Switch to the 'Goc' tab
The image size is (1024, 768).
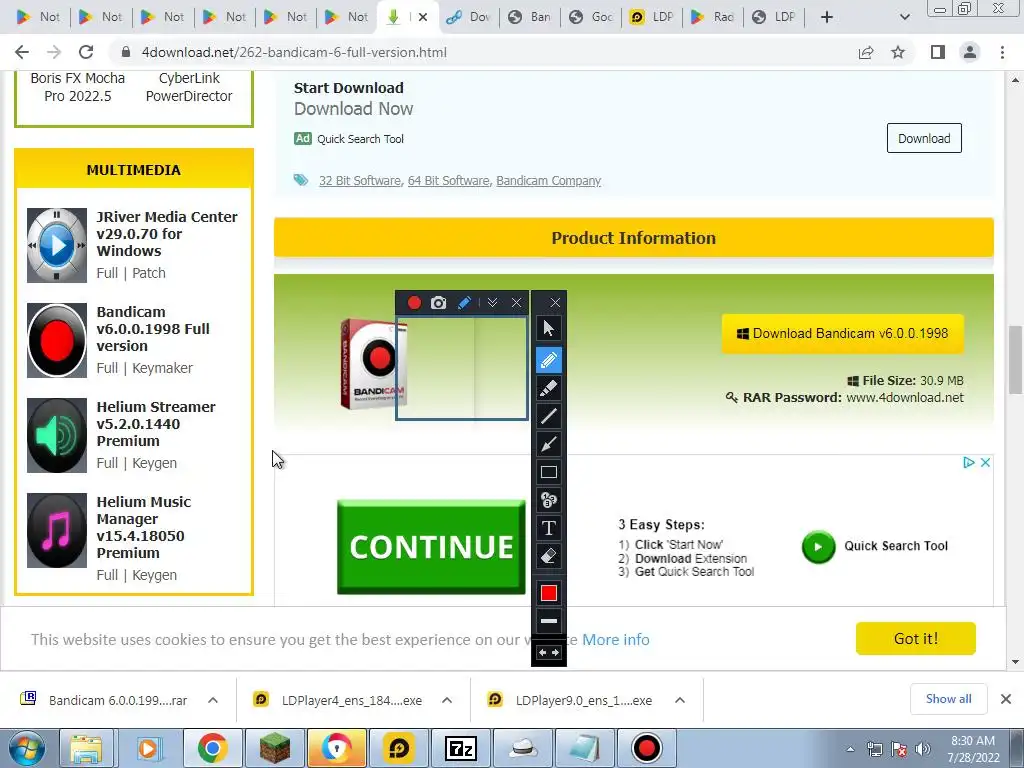[591, 17]
